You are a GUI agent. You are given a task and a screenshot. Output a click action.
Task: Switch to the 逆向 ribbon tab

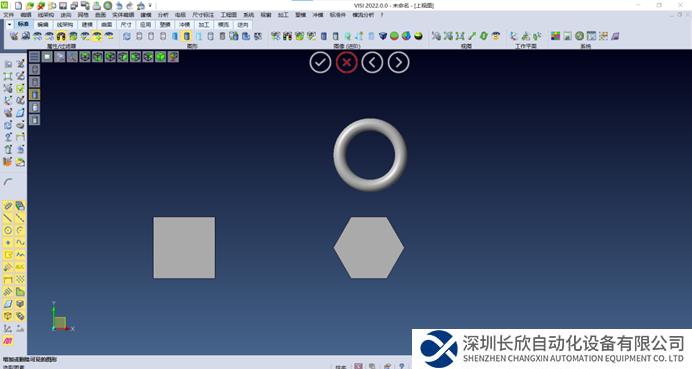tap(243, 24)
